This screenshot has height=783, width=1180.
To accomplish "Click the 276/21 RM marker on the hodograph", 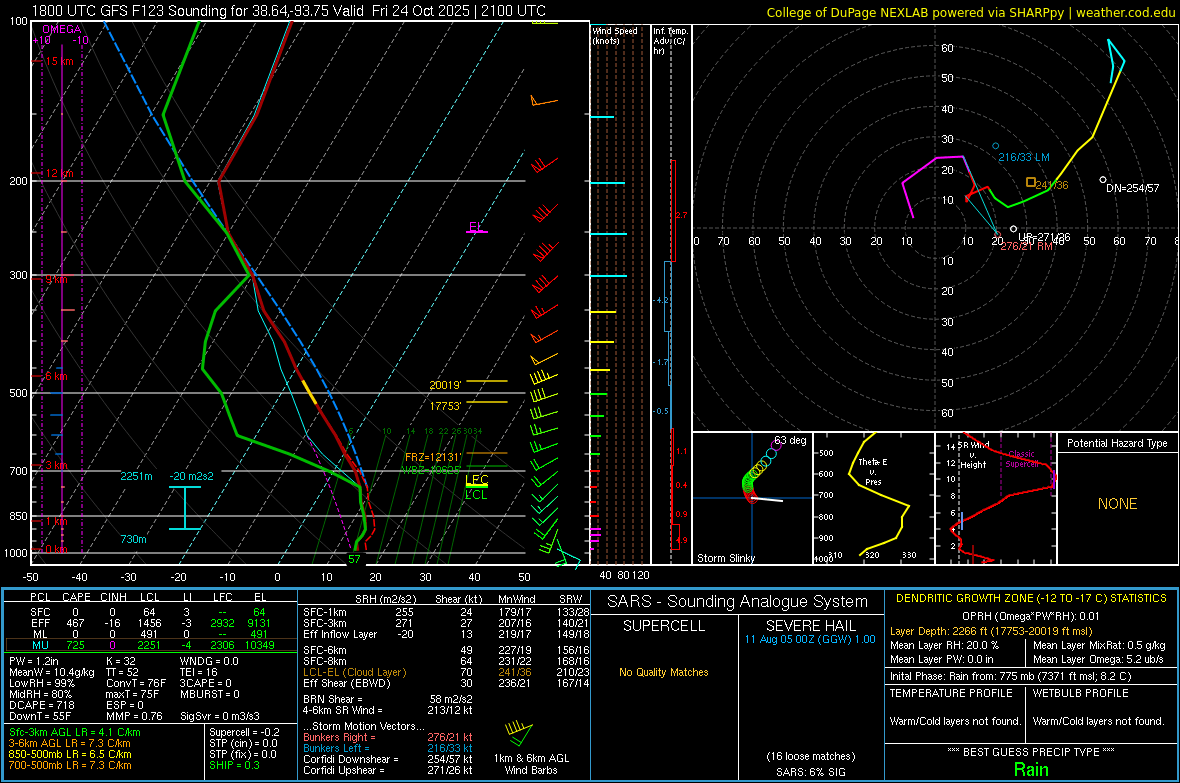I will point(998,232).
